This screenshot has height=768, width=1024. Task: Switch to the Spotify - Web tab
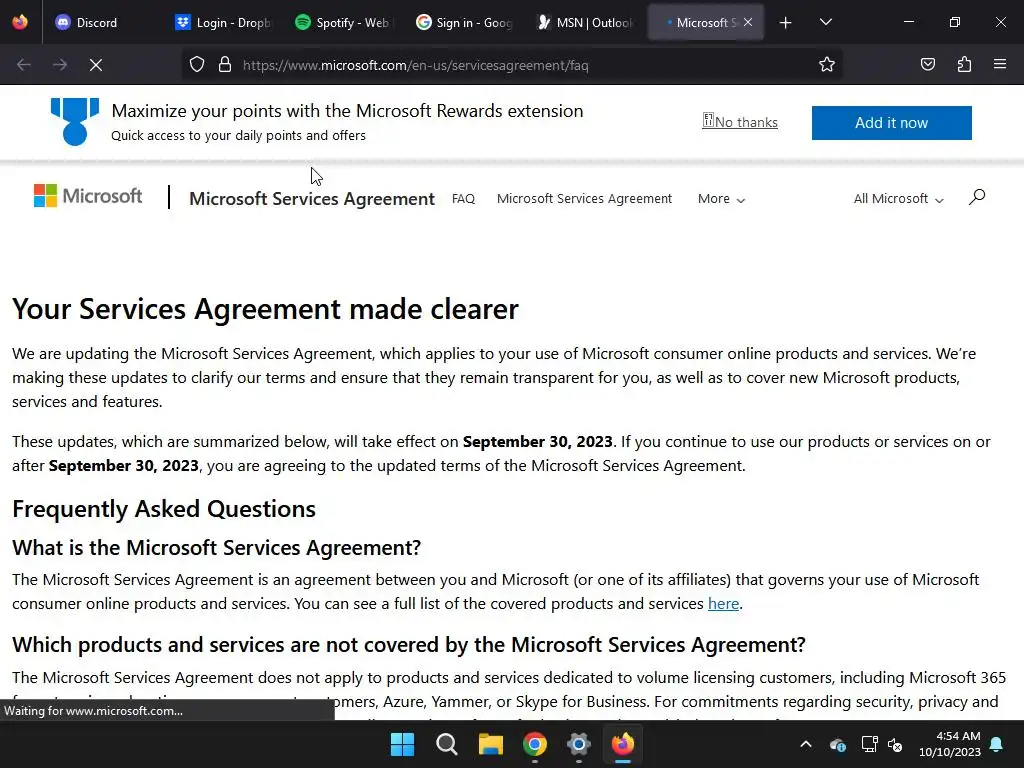(342, 23)
